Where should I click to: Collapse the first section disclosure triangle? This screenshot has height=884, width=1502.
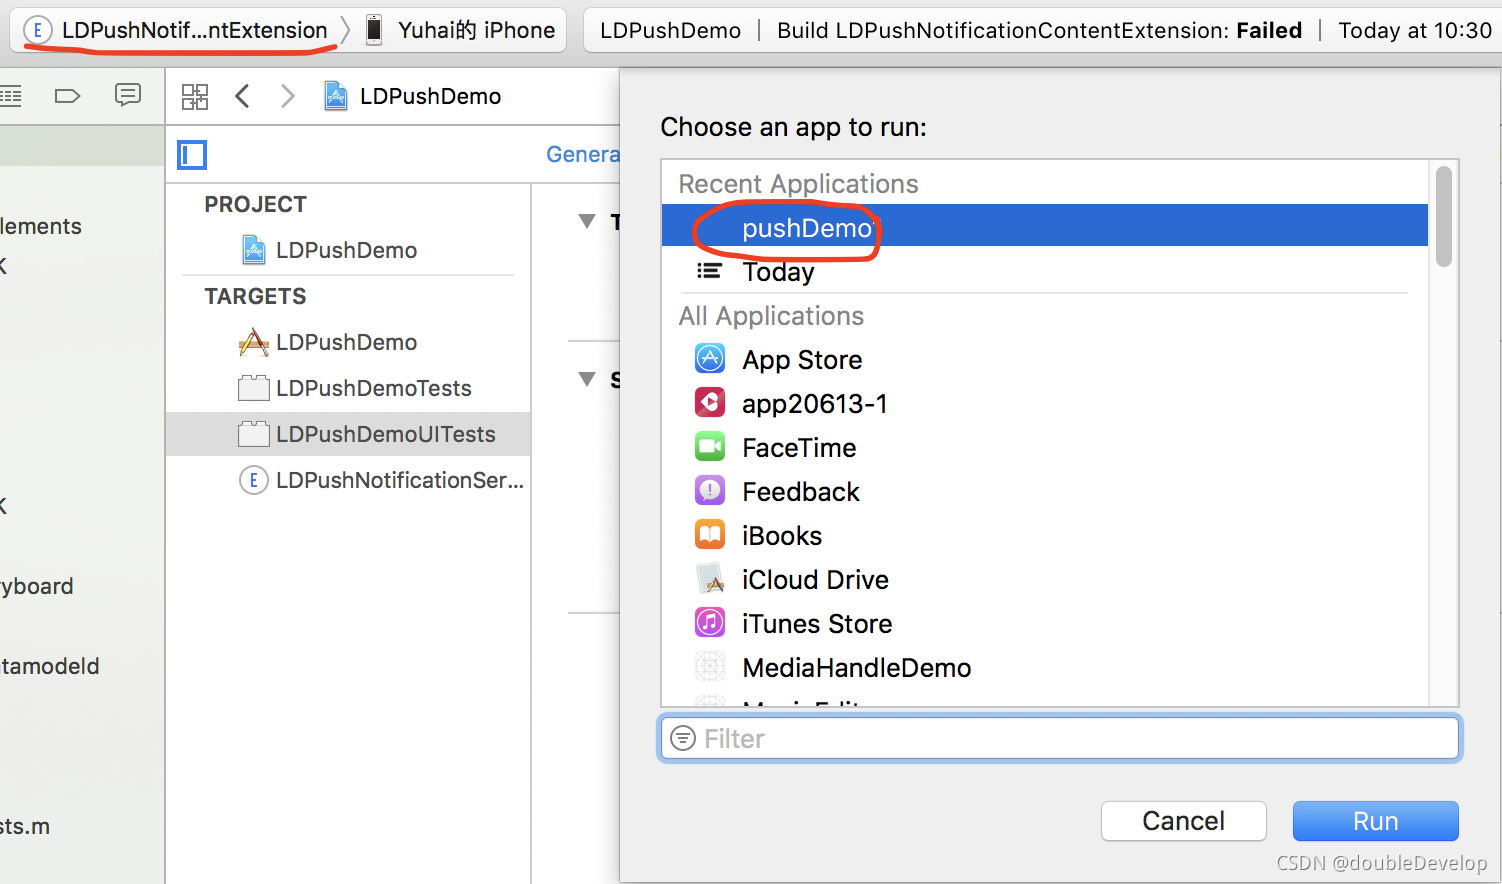tap(587, 221)
